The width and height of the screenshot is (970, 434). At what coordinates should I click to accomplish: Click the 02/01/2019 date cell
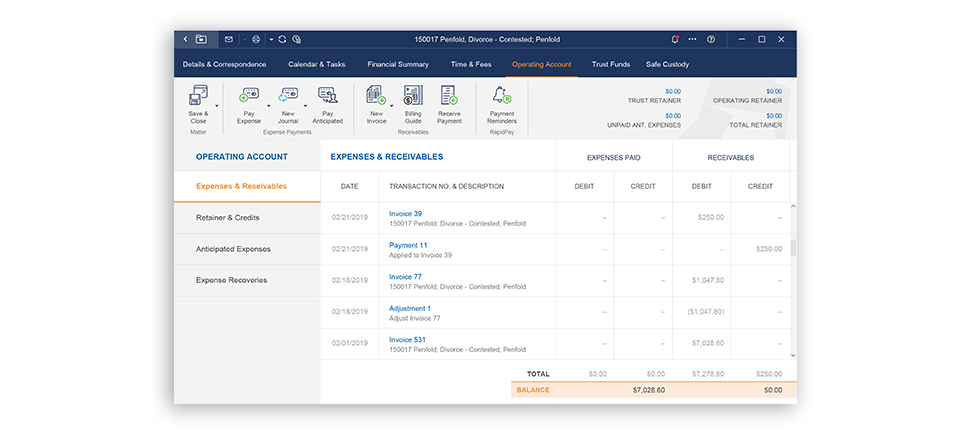[x=350, y=343]
